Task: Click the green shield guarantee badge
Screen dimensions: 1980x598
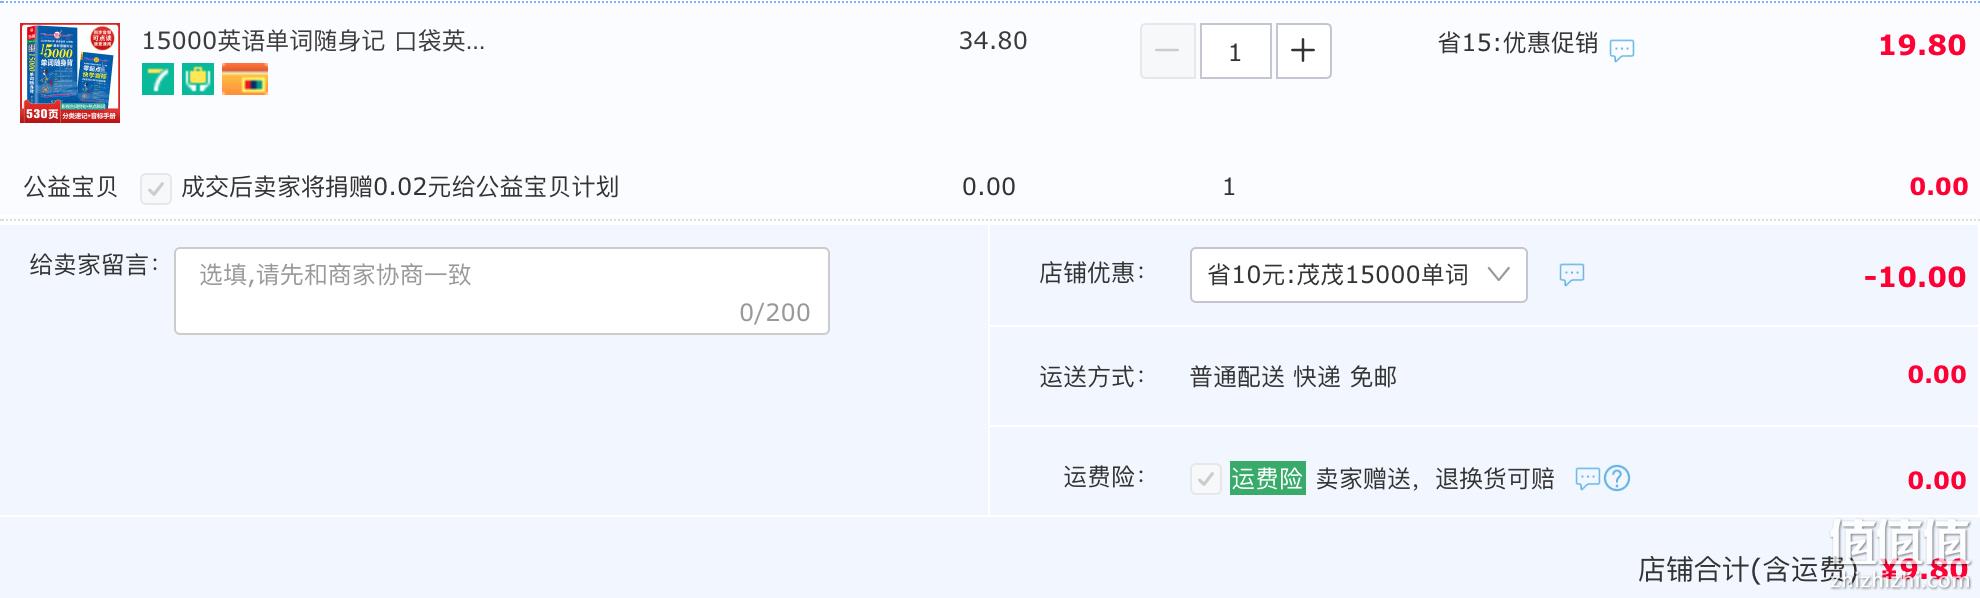Action: pyautogui.click(x=198, y=79)
